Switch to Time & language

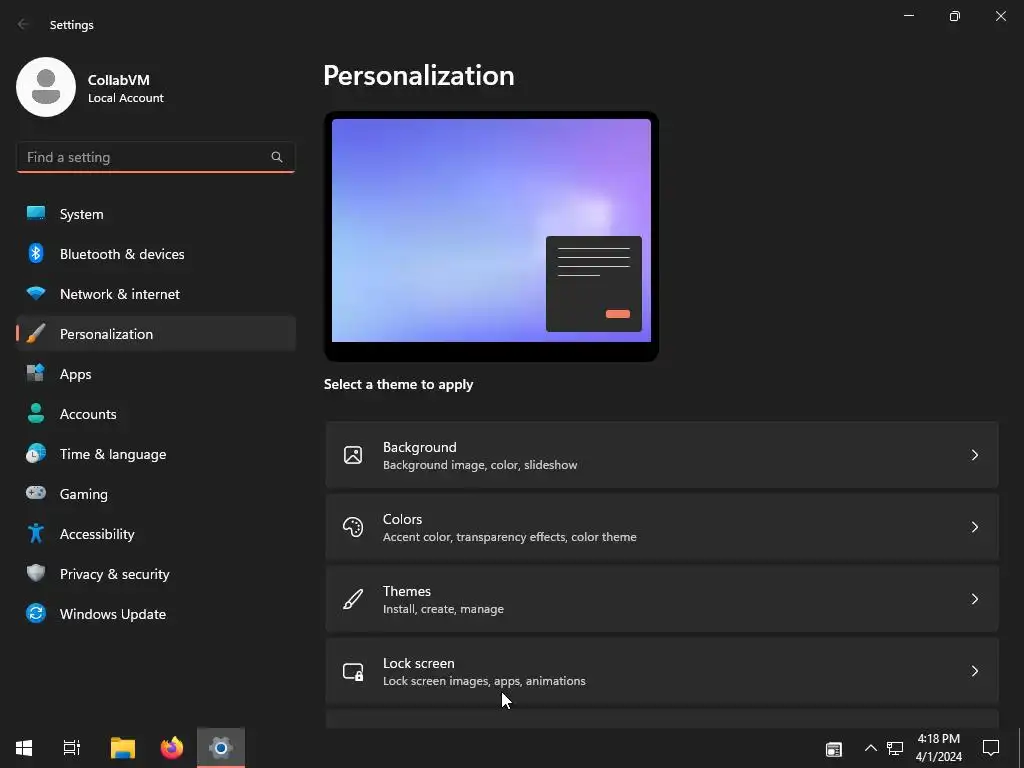pos(156,454)
